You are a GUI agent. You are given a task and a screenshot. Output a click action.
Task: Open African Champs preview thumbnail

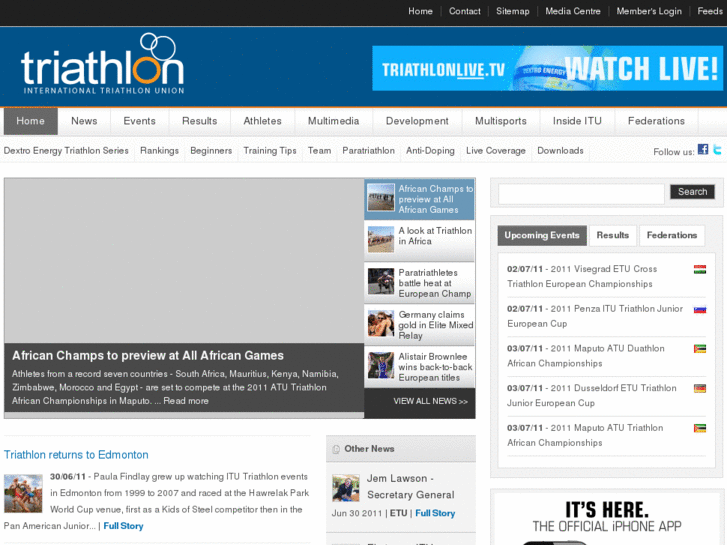pos(381,198)
